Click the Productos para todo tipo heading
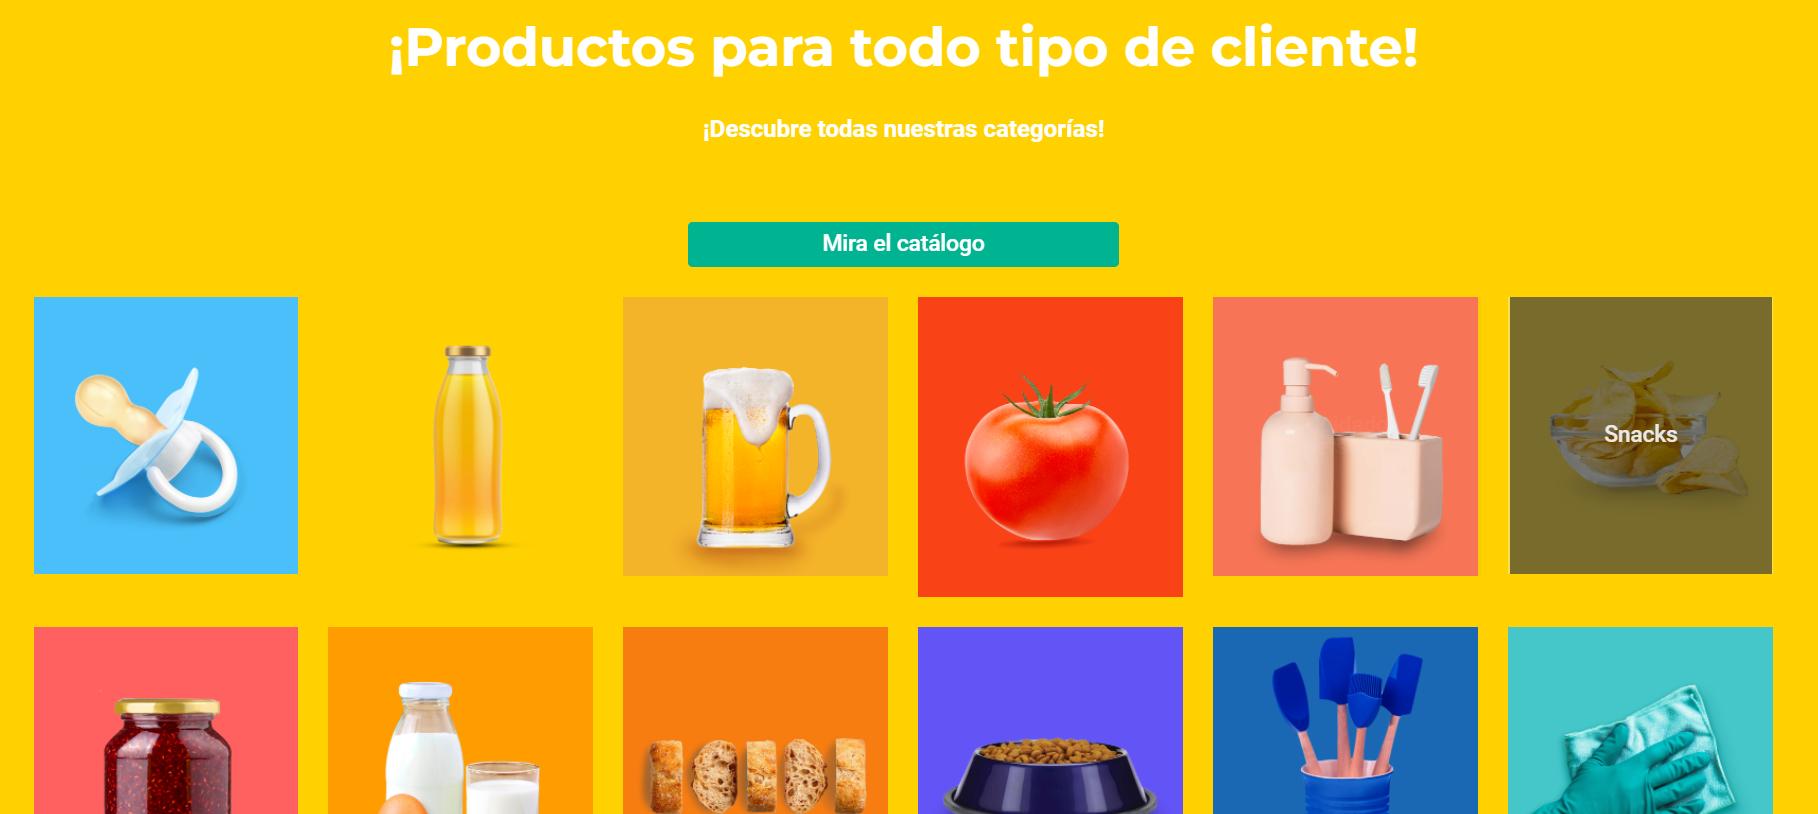Image resolution: width=1818 pixels, height=814 pixels. pyautogui.click(x=903, y=47)
